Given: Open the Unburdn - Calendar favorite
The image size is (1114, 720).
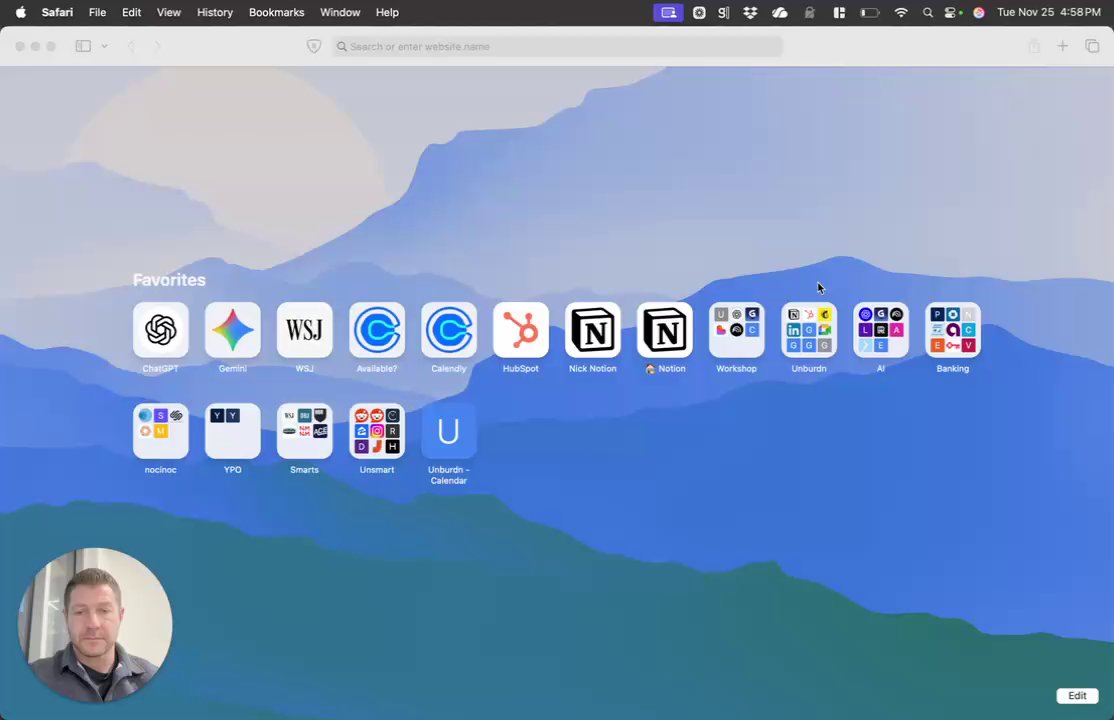Looking at the screenshot, I should tap(448, 431).
